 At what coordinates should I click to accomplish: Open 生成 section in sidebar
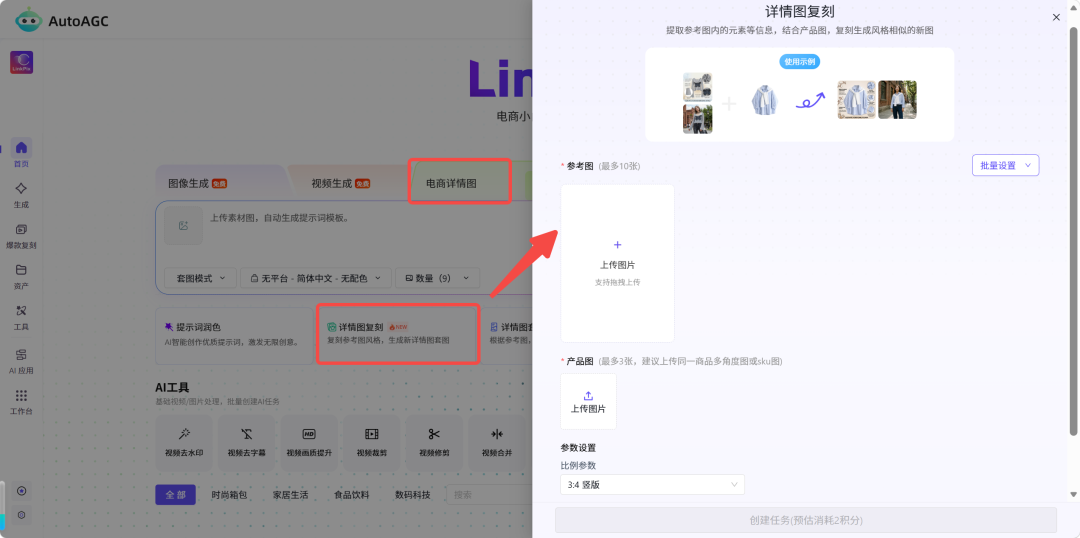click(x=21, y=195)
